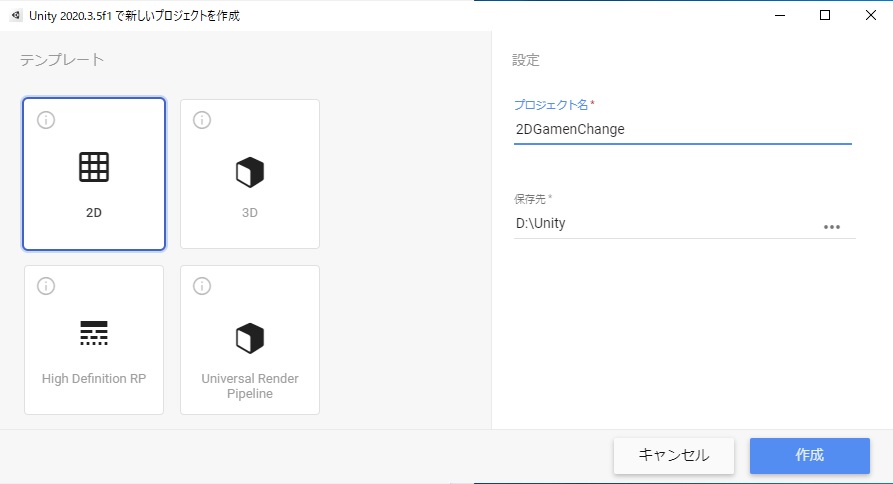Click info icon on Universal Render Pipeline card

[202, 286]
